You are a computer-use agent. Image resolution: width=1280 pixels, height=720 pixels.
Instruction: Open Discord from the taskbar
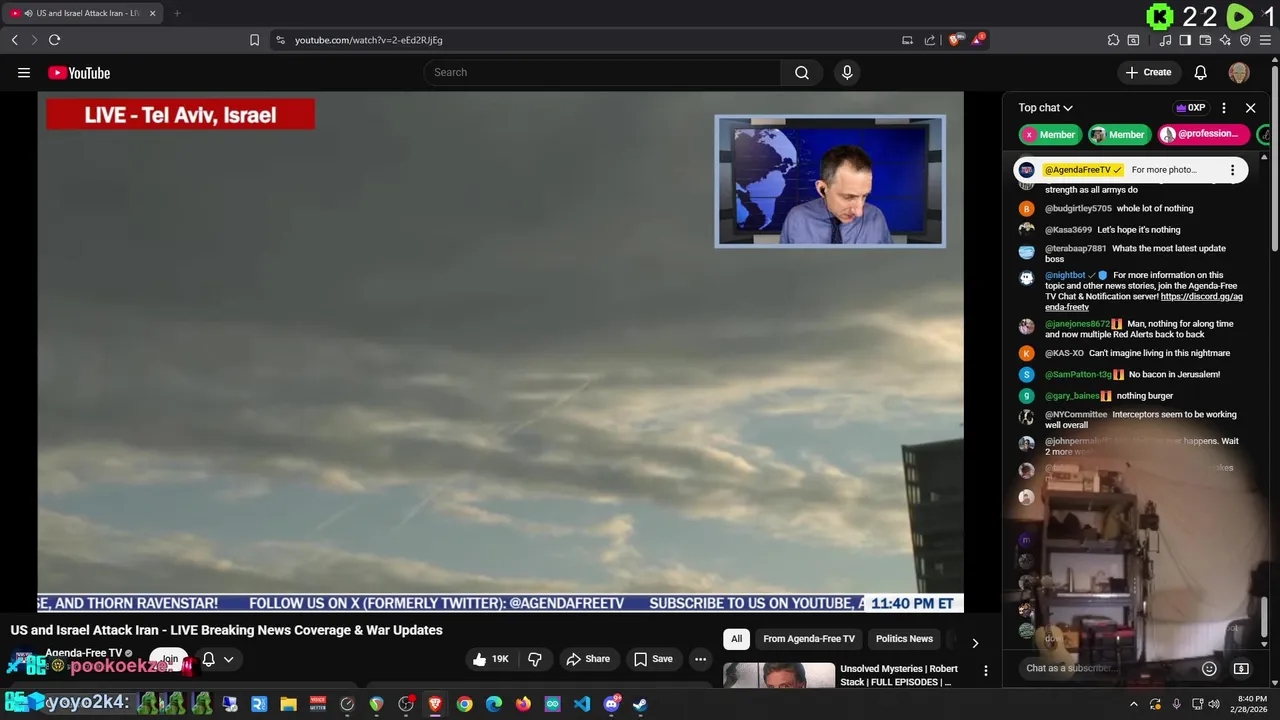coord(611,704)
